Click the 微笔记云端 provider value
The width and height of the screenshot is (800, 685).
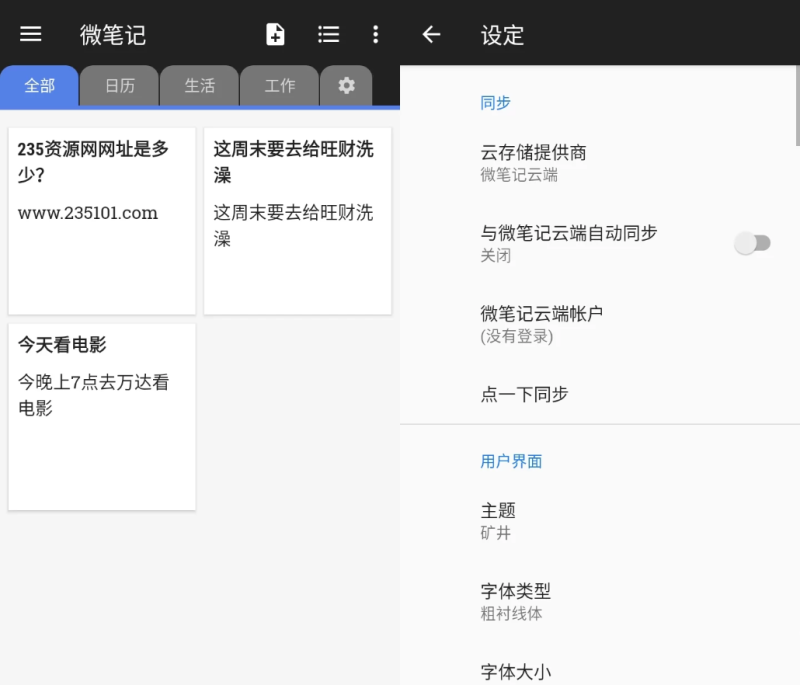coord(519,175)
